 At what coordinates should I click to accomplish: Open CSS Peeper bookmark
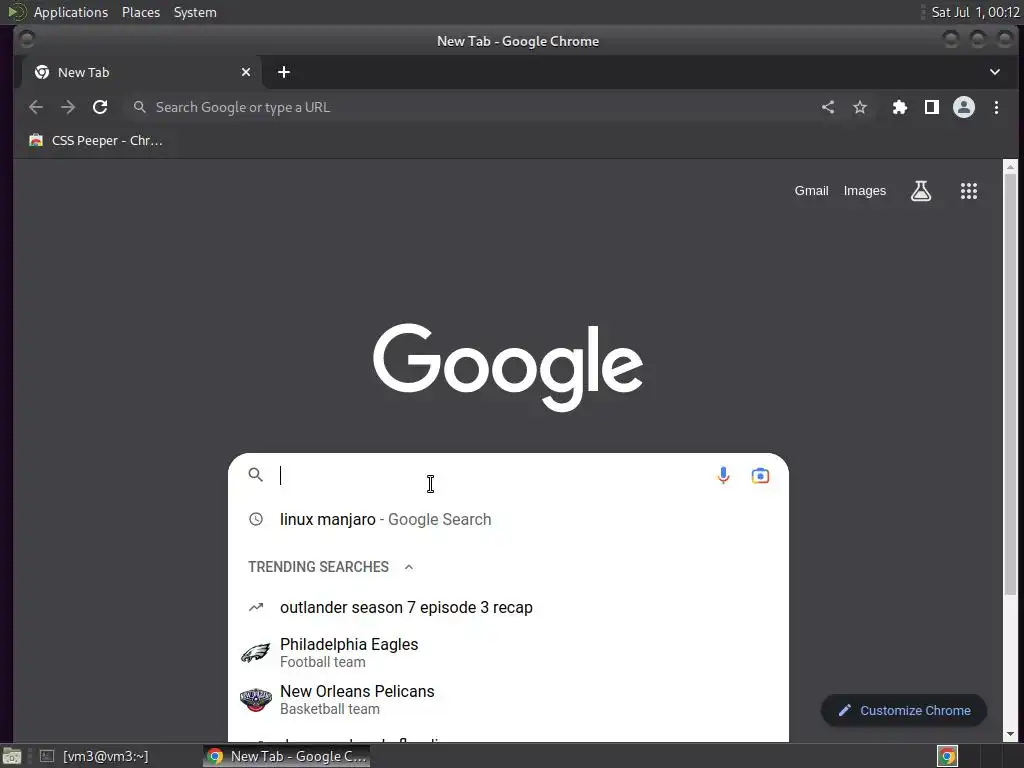[x=95, y=140]
